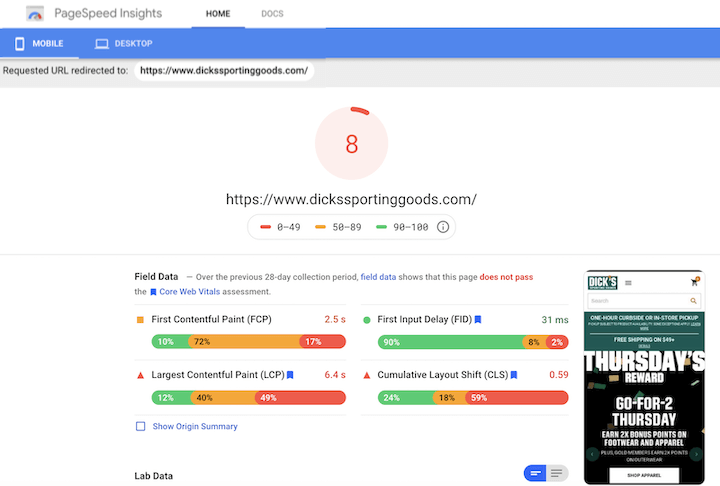Click the 'Requested URL redirected to:' label
Screen dimensions: 720x486
66,71
